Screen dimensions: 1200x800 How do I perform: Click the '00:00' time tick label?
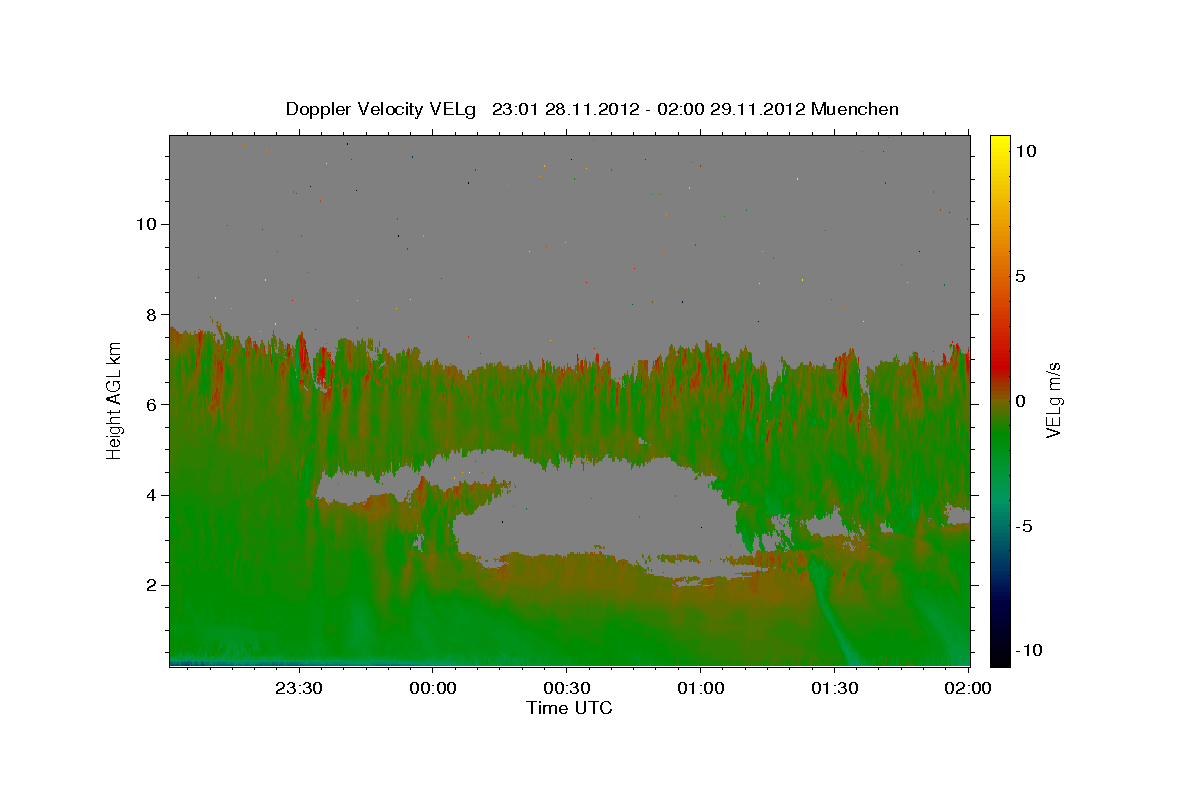tap(433, 688)
